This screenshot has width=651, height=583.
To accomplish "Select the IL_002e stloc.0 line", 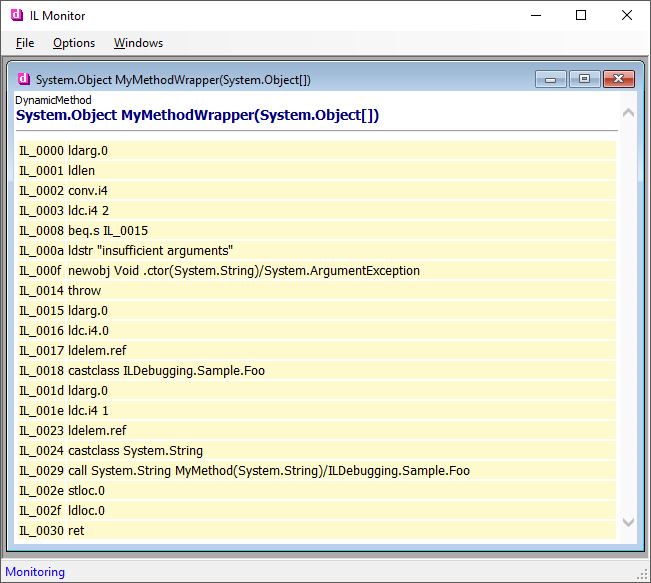I will [317, 490].
